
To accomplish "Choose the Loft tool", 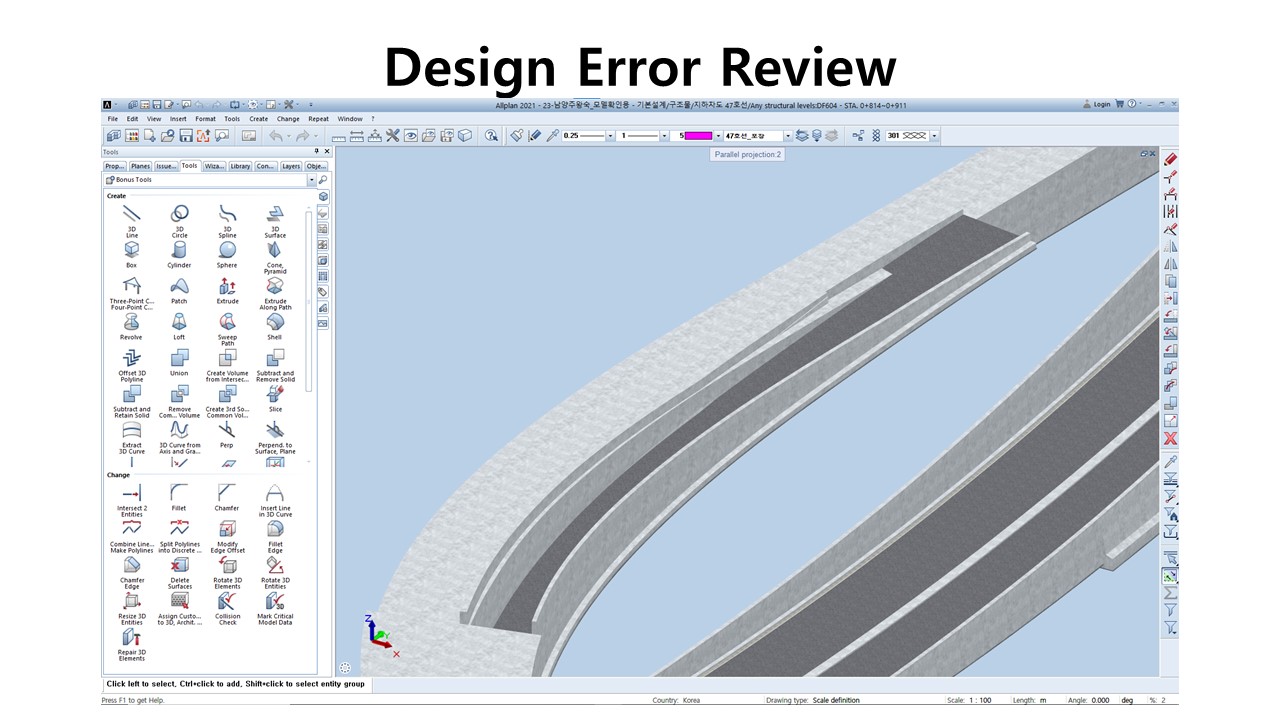I will 179,324.
